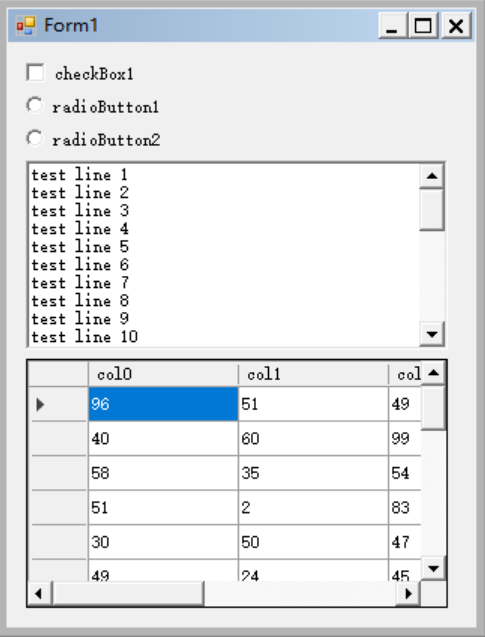
Task: Select the cell with value 2
Action: coord(313,507)
